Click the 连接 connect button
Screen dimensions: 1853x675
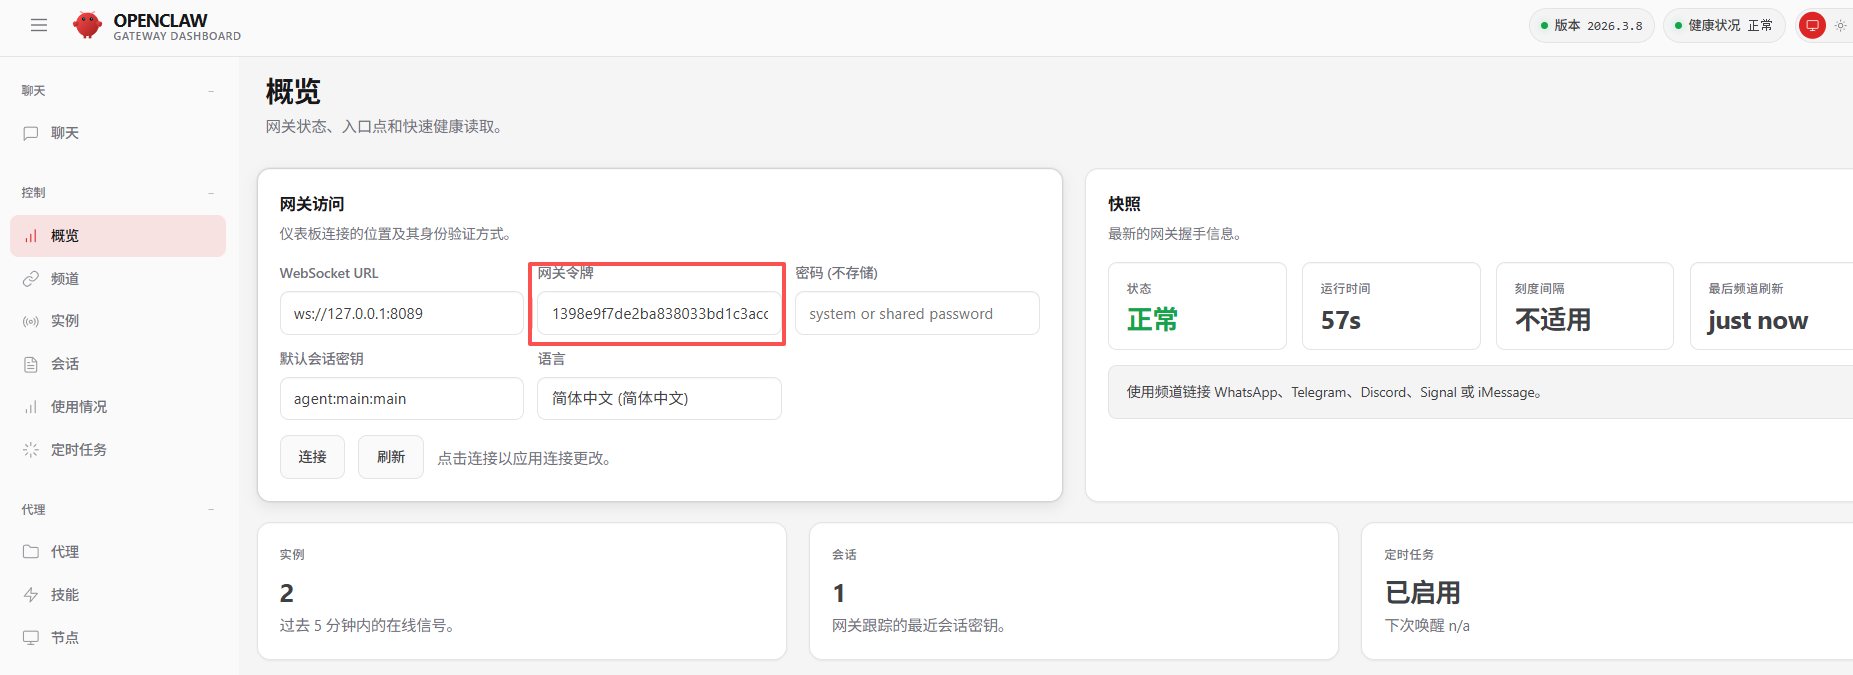point(312,457)
